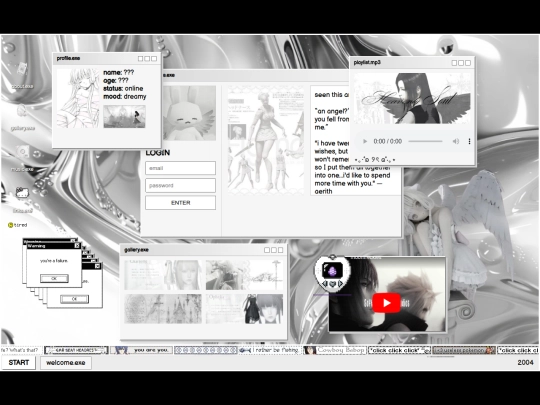Click the 'I rather be fishing' banner
The height and width of the screenshot is (405, 540).
pyautogui.click(x=270, y=350)
